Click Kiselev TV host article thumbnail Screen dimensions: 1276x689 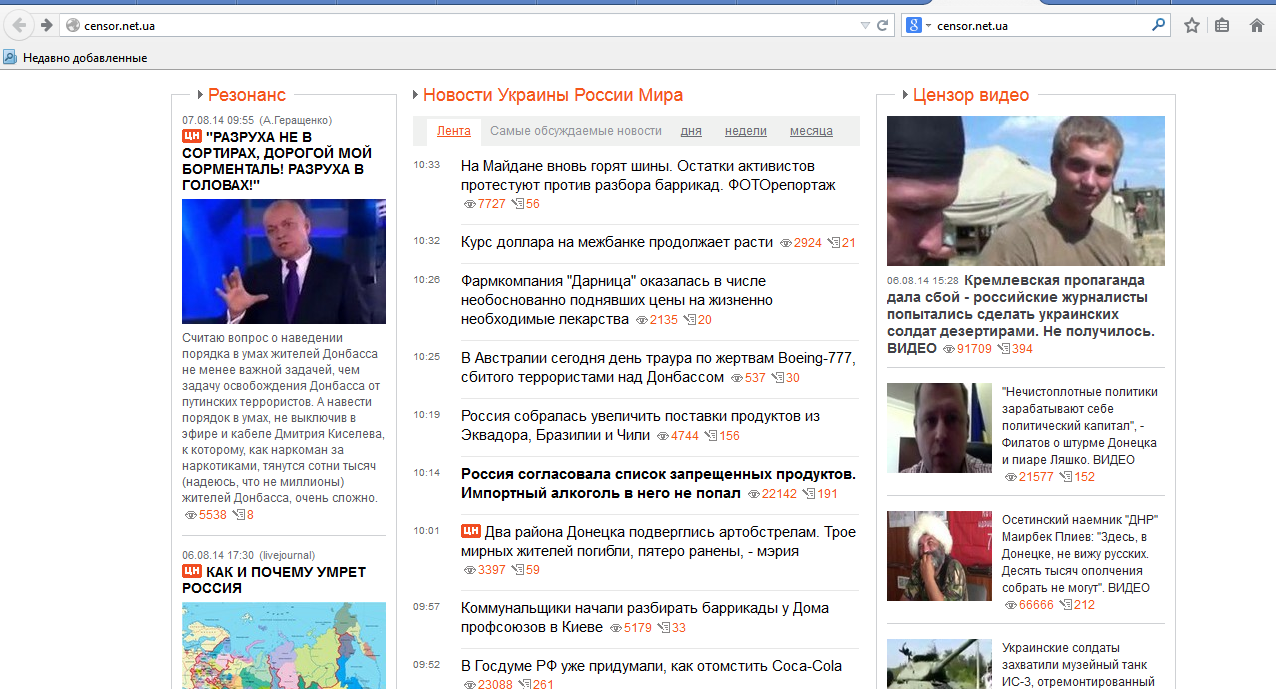[x=284, y=261]
